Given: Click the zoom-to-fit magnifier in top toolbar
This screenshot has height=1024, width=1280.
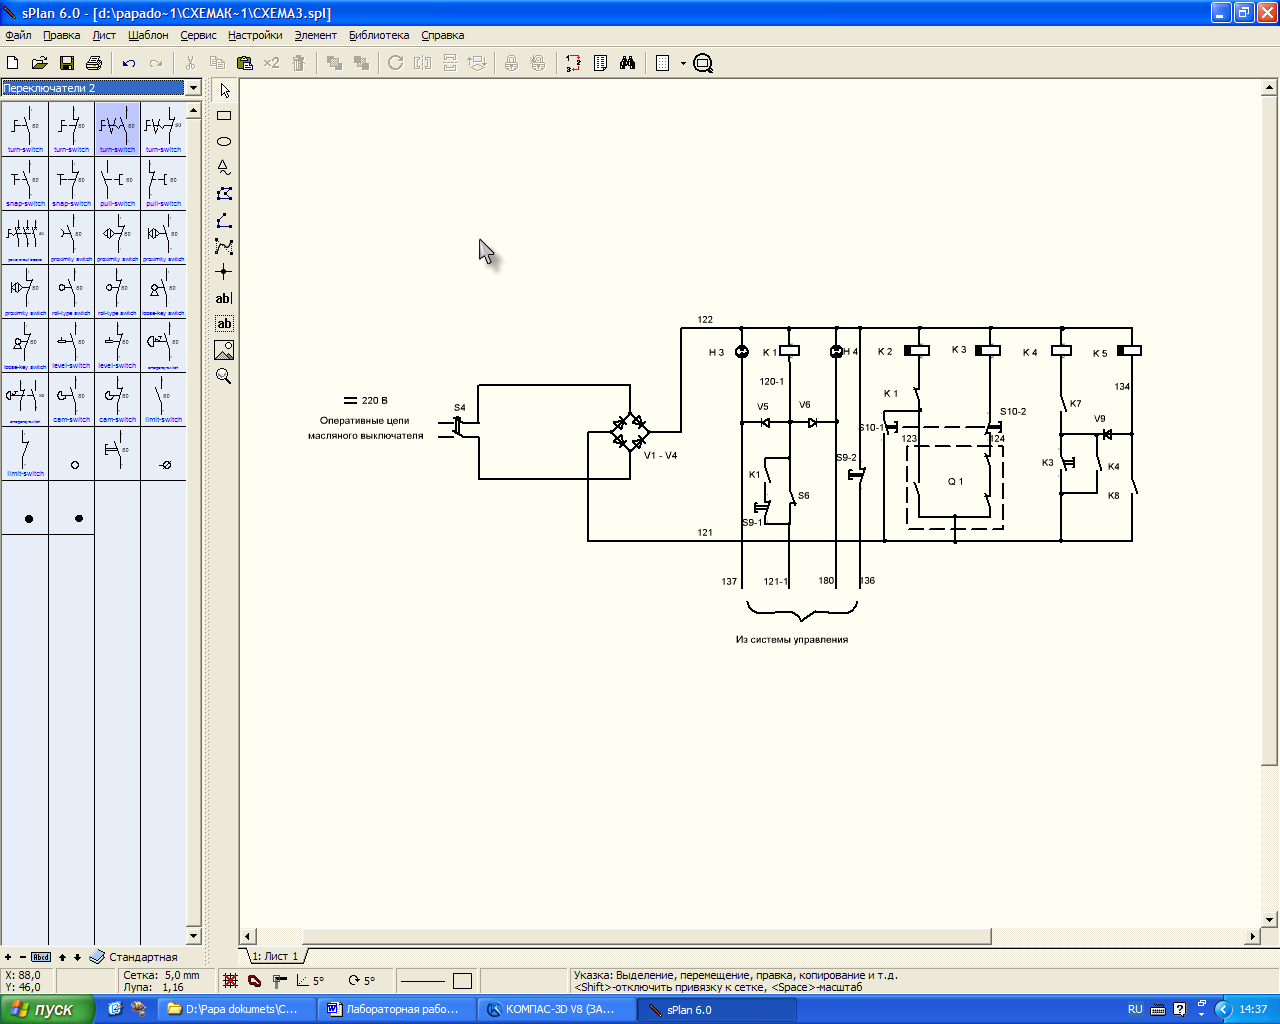Looking at the screenshot, I should (703, 63).
